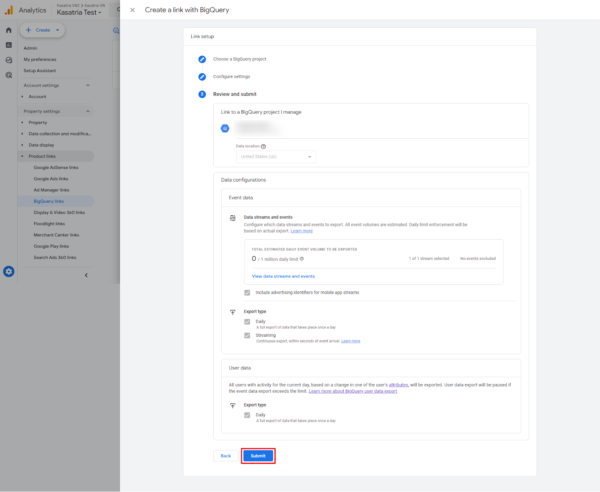This screenshot has width=600, height=492.
Task: Expand the Account tree item
Action: pyautogui.click(x=22, y=97)
